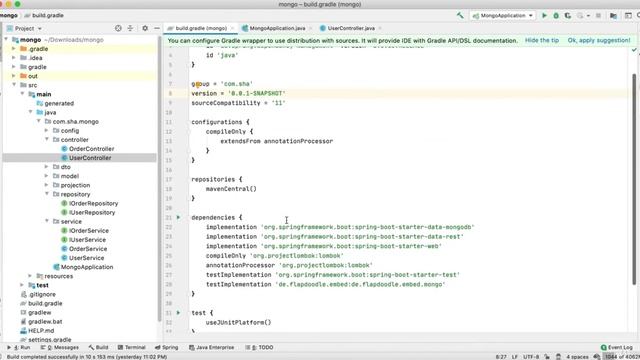The image size is (640, 360).
Task: Run with coverage icon in toolbar
Action: [x=568, y=16]
